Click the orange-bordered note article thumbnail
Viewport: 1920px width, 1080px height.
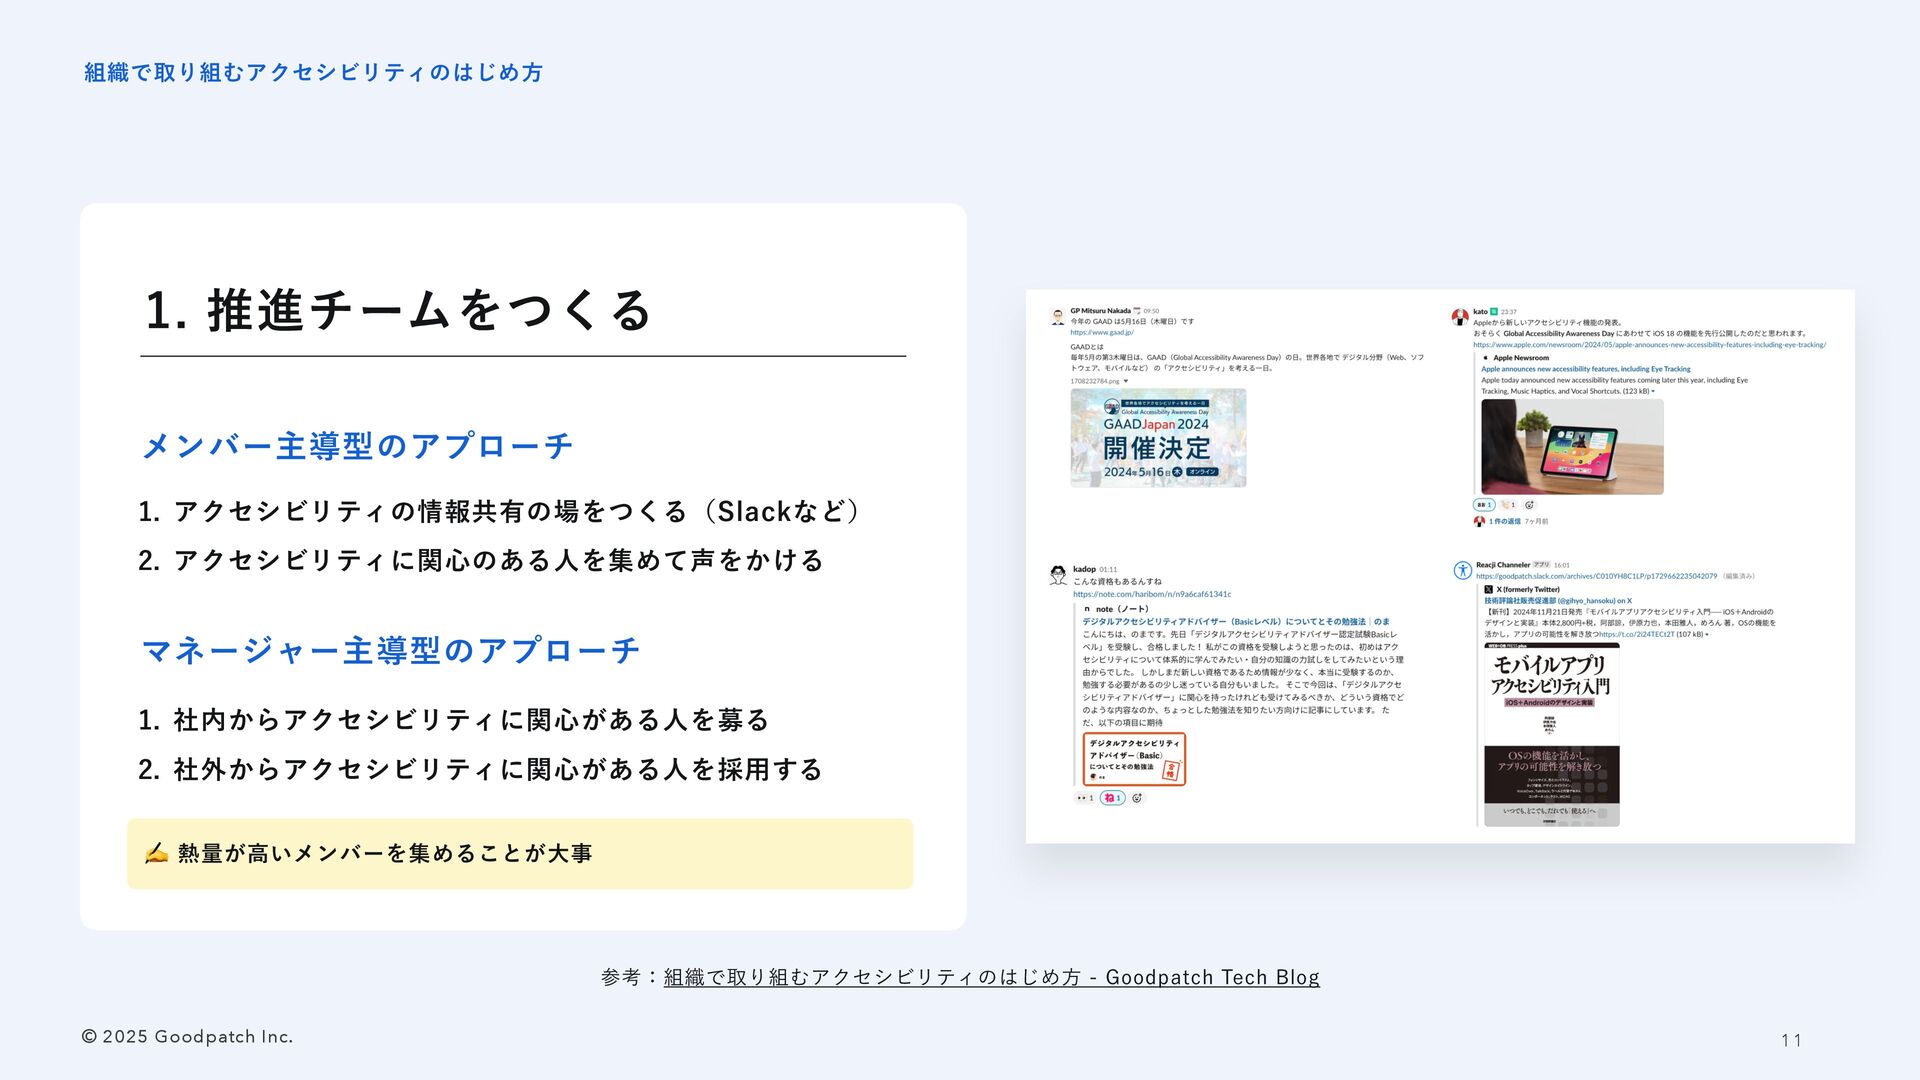[x=1134, y=759]
